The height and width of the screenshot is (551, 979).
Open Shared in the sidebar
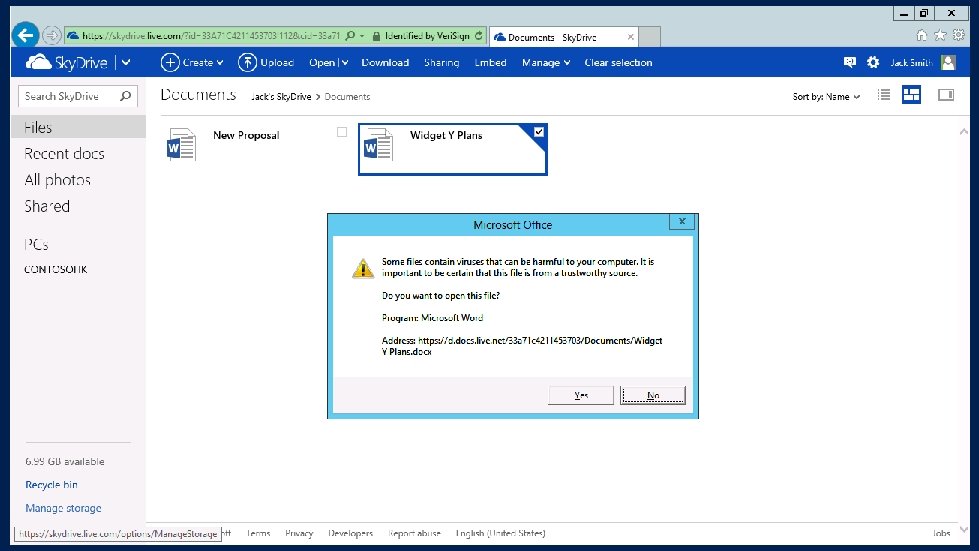[47, 206]
